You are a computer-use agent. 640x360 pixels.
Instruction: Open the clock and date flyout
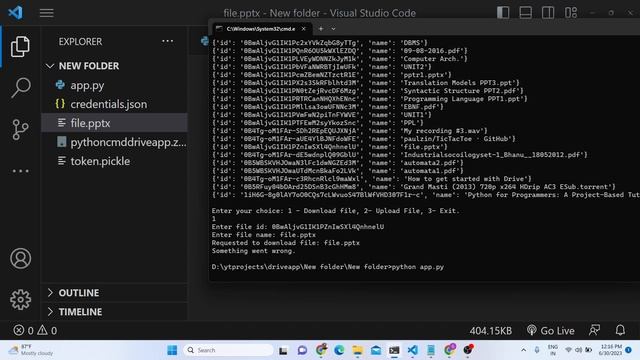coord(611,350)
